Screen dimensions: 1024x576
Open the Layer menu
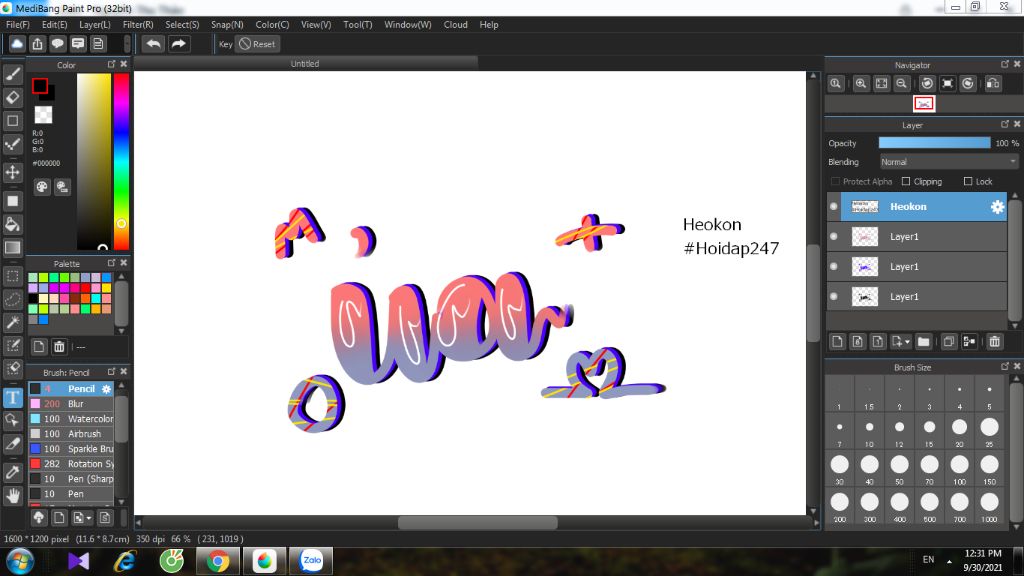[x=95, y=25]
